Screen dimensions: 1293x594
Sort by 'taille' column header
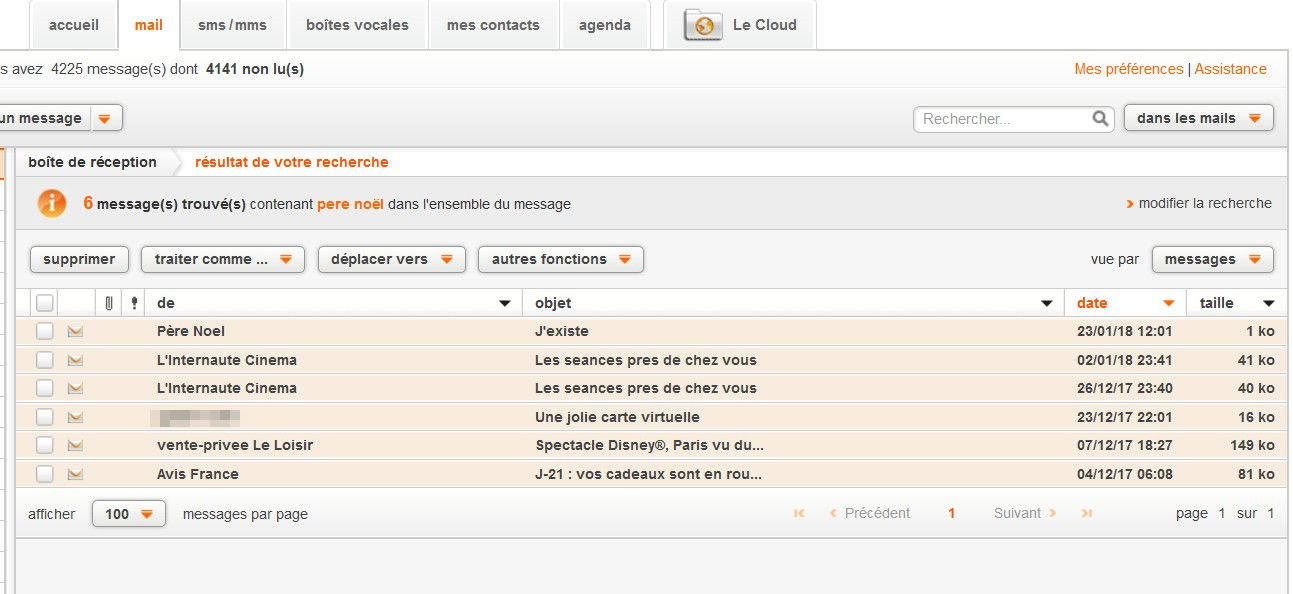(x=1237, y=303)
